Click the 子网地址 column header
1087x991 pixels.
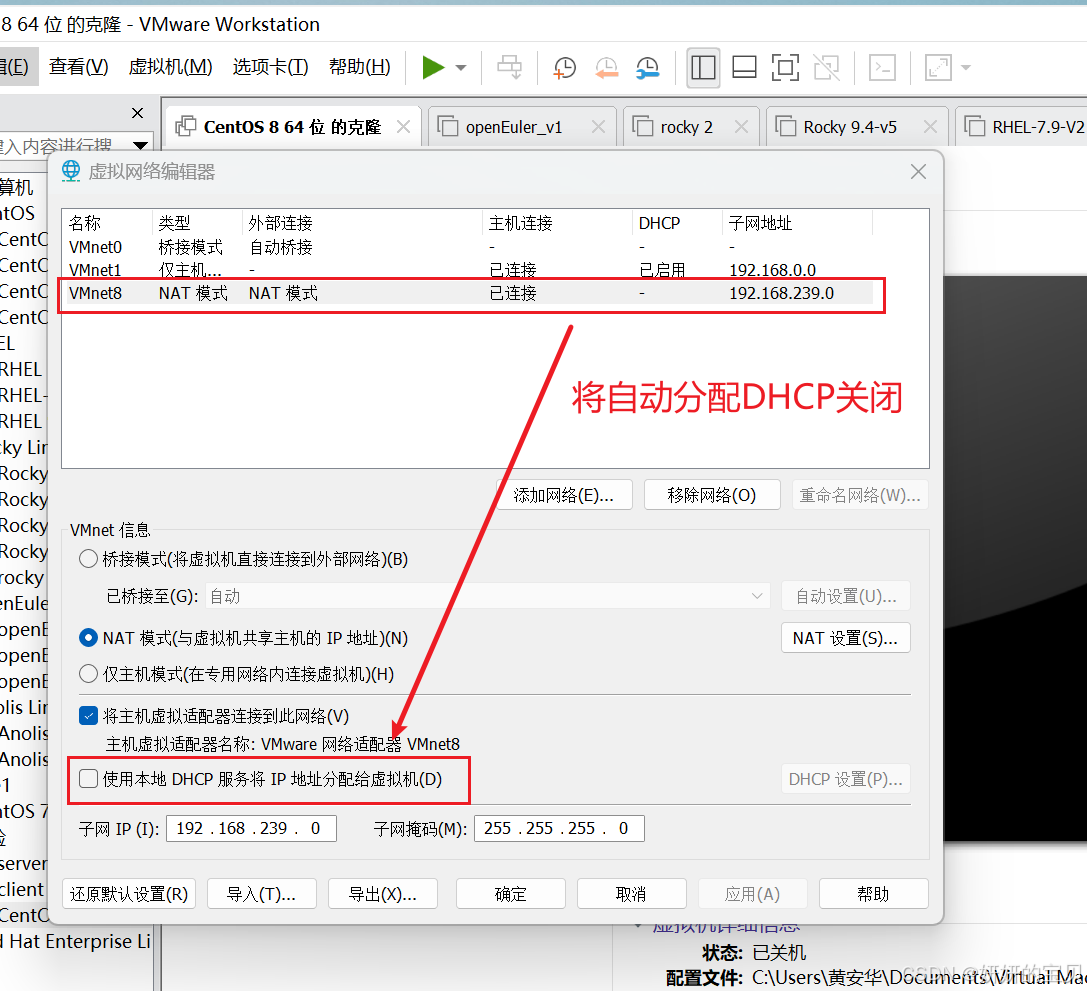(x=797, y=223)
